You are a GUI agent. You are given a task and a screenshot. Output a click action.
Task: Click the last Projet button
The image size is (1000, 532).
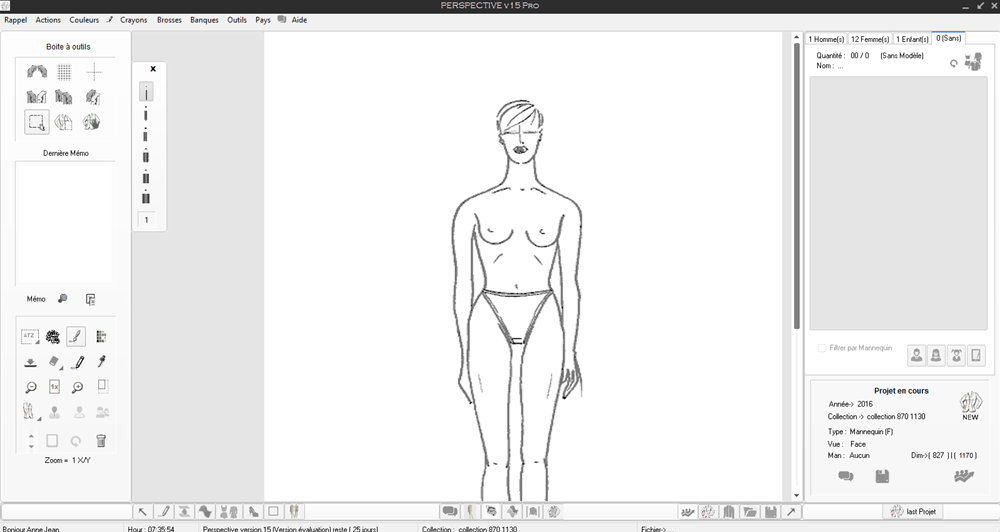[912, 512]
